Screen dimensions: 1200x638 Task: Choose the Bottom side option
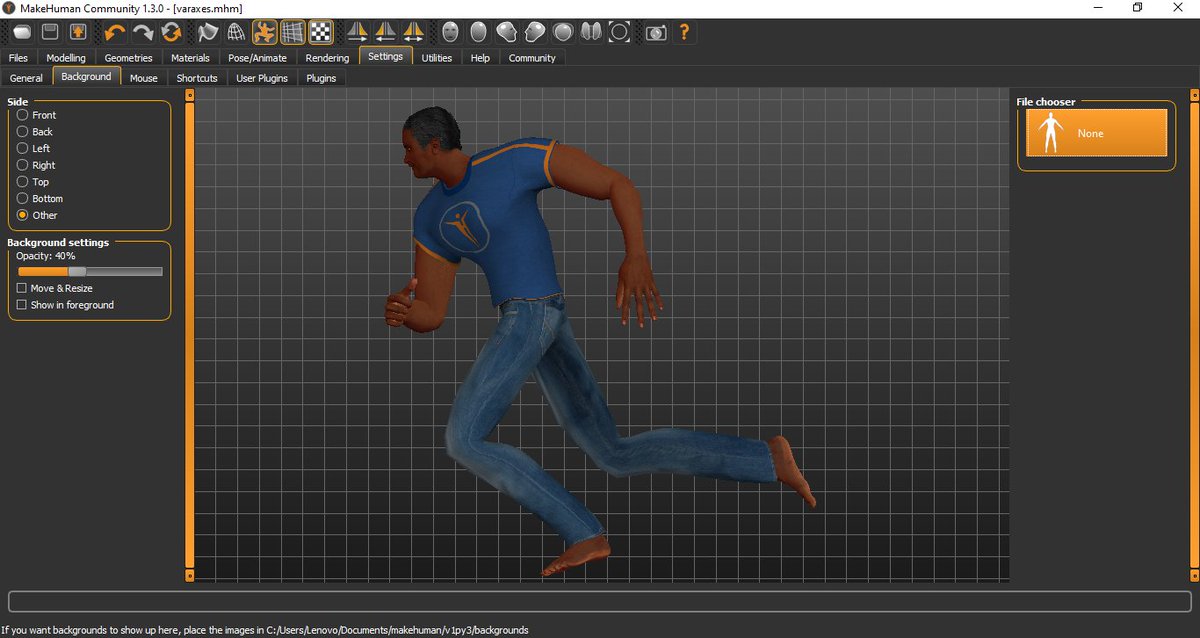(21, 198)
